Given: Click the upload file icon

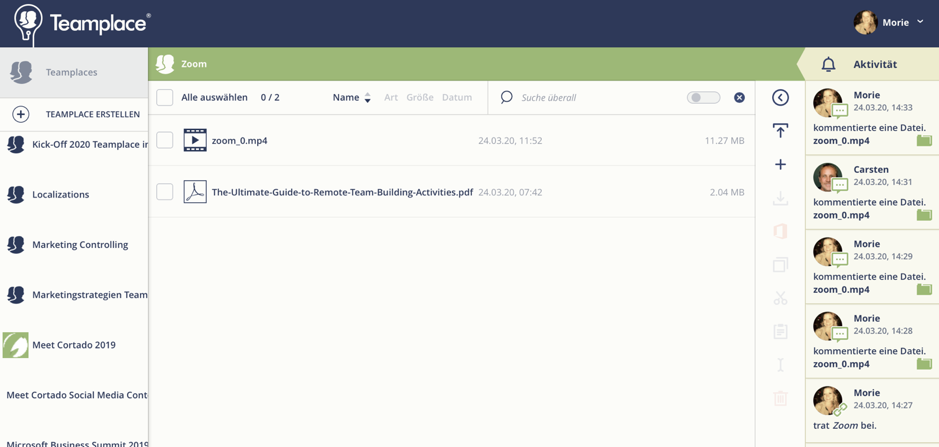Looking at the screenshot, I should [x=780, y=131].
